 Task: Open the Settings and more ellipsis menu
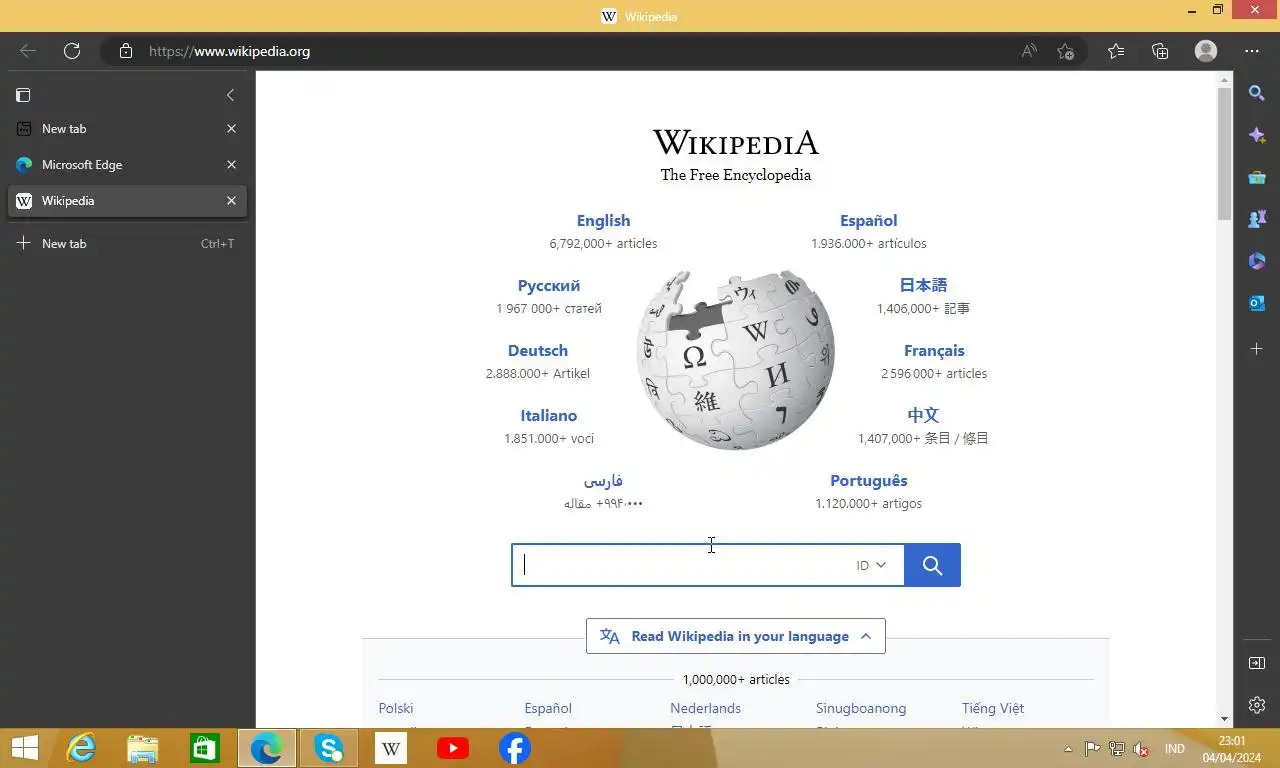click(1252, 51)
